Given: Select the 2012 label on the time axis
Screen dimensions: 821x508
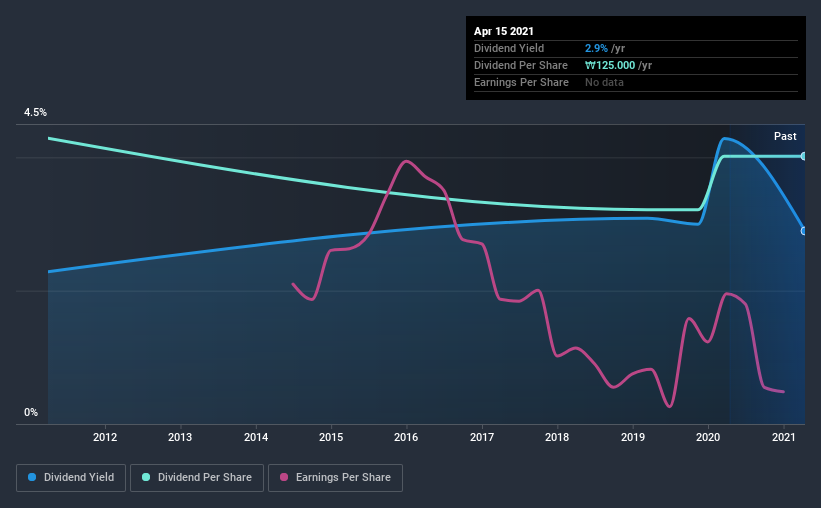Looking at the screenshot, I should click(x=105, y=437).
